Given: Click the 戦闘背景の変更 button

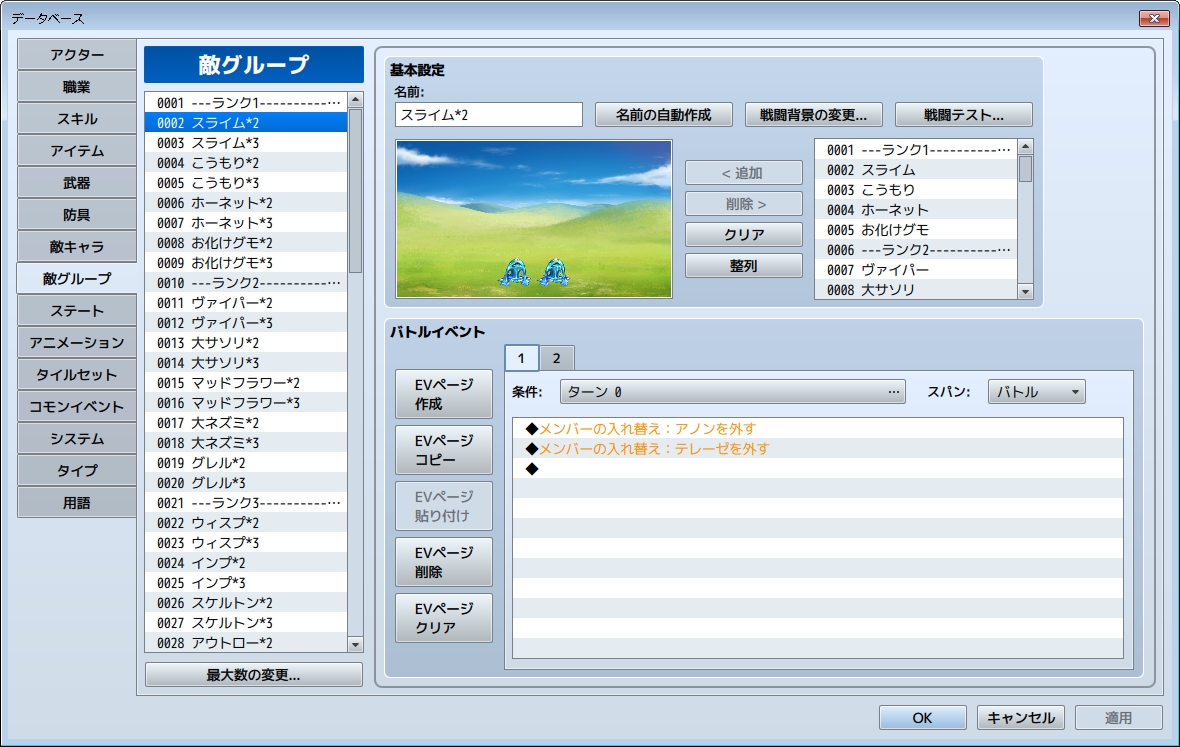Looking at the screenshot, I should coord(813,114).
